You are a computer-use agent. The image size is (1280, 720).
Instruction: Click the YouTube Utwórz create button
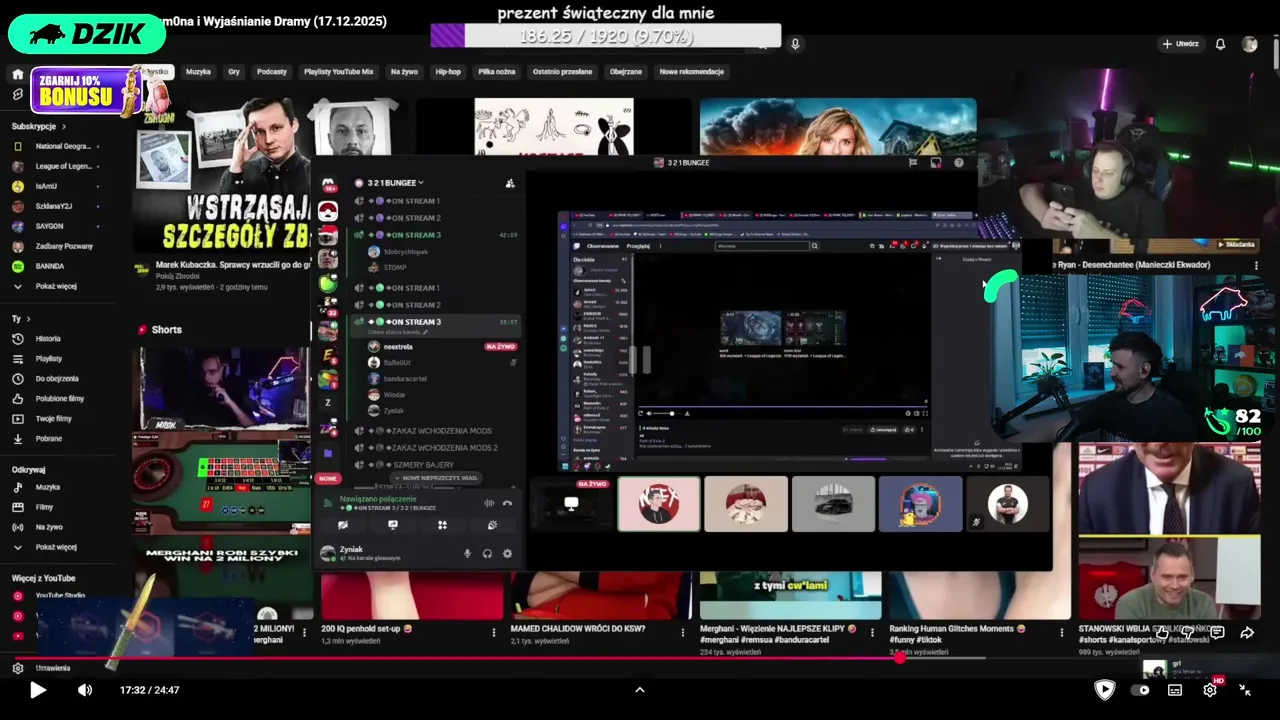(1180, 44)
